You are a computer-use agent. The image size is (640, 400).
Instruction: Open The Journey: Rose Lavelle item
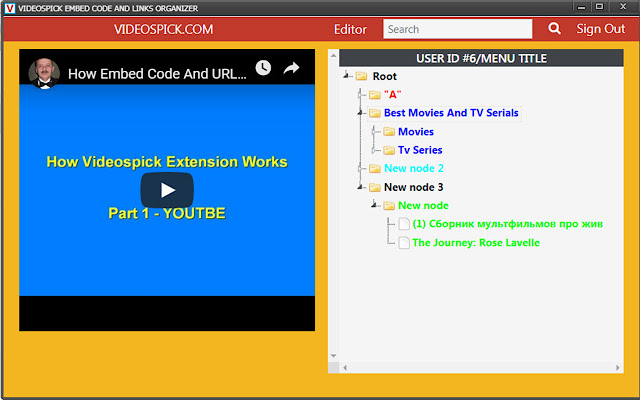(476, 243)
